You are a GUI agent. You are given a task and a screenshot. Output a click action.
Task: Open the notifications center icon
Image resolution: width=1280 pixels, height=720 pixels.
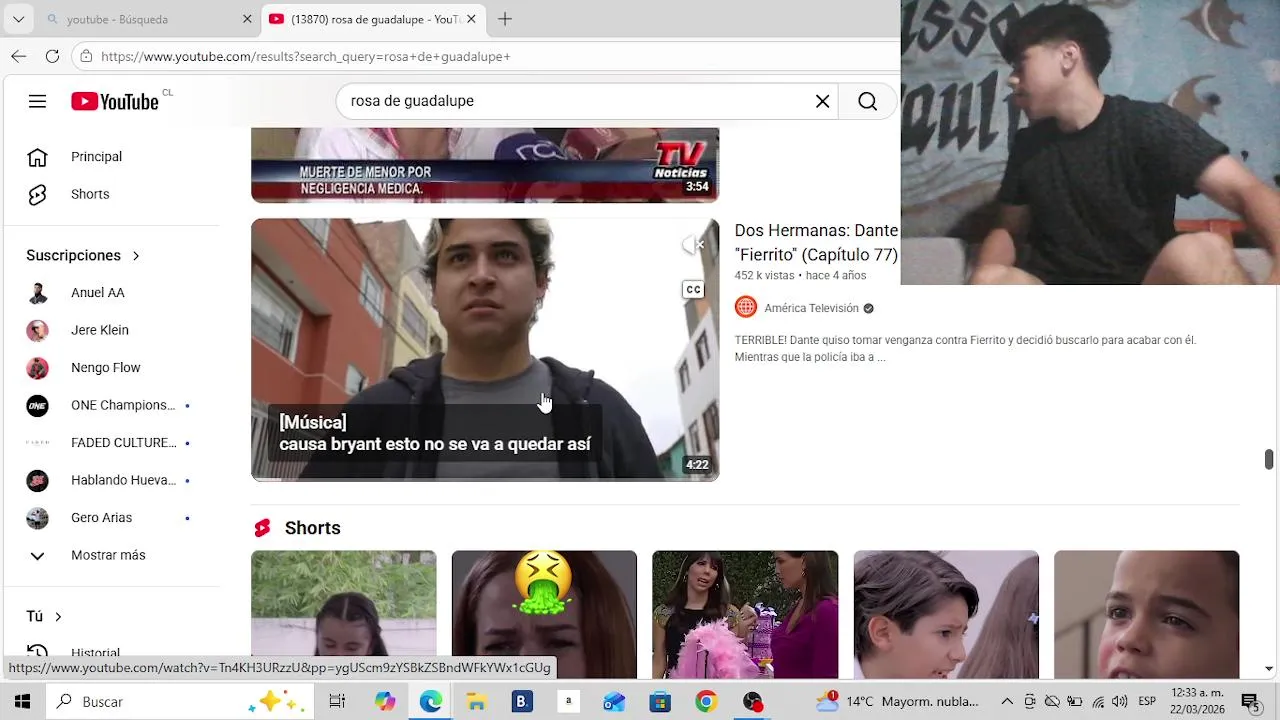[x=1250, y=702]
